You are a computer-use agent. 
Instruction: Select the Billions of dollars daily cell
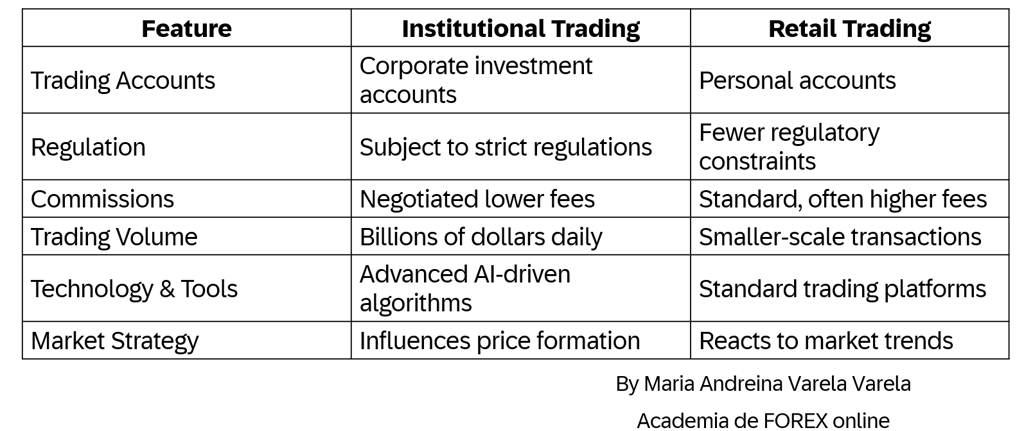click(x=520, y=237)
